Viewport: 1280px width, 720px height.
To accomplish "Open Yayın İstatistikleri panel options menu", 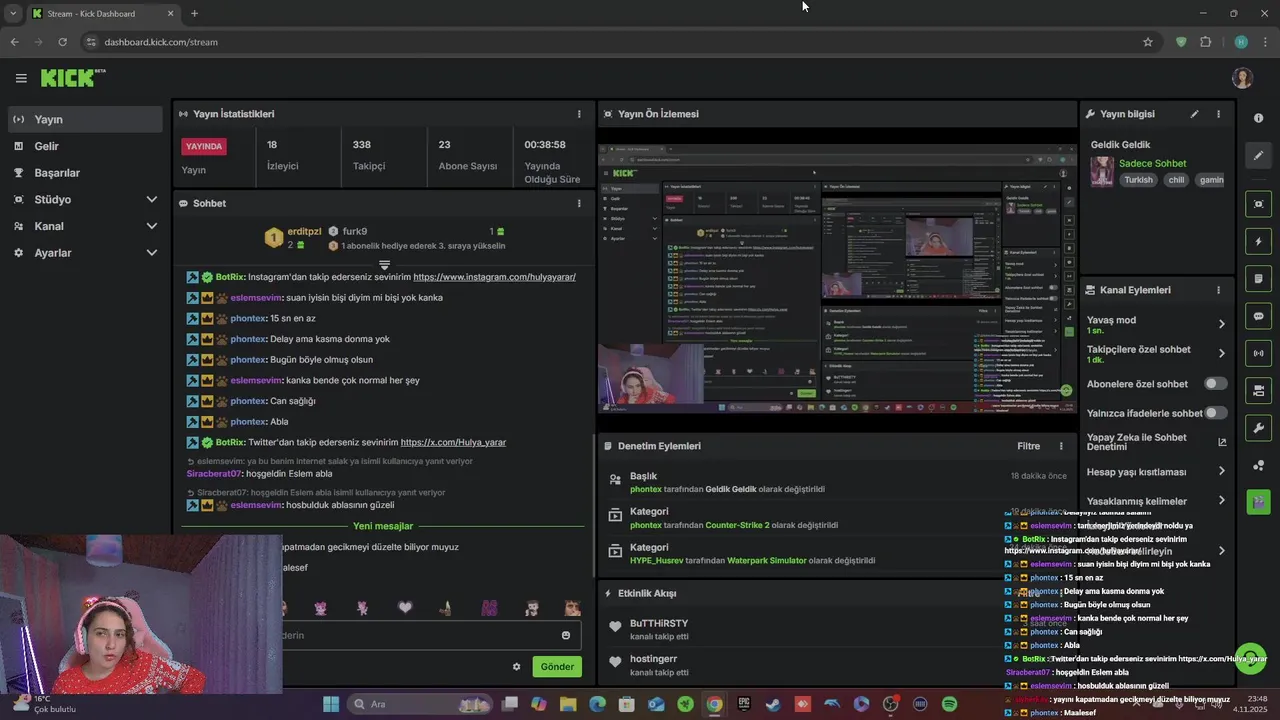I will pos(579,114).
